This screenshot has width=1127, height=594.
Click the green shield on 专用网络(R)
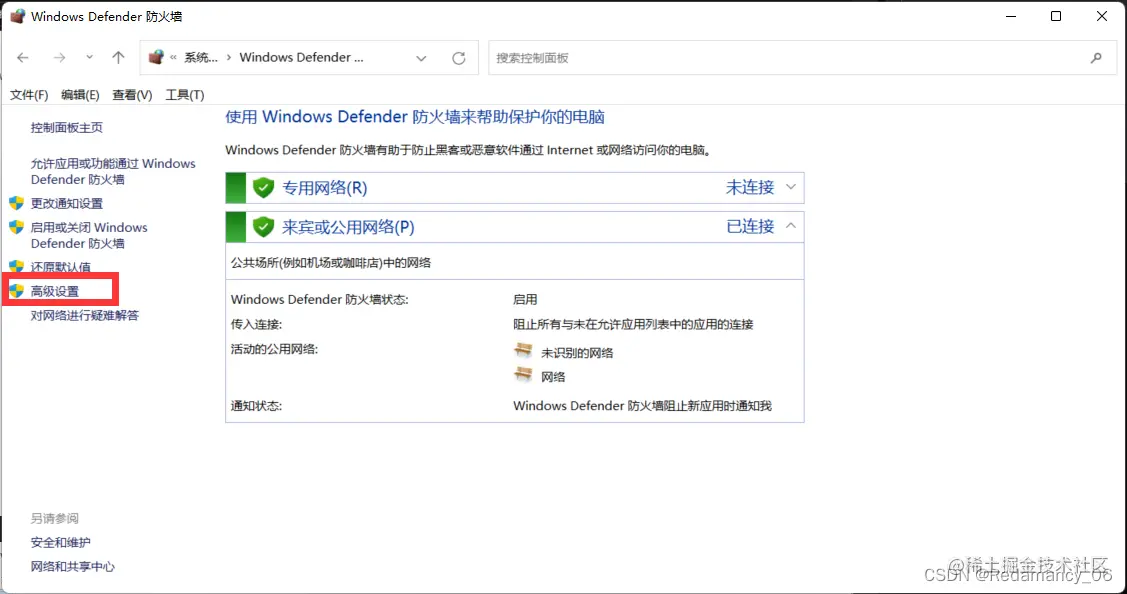pos(264,188)
